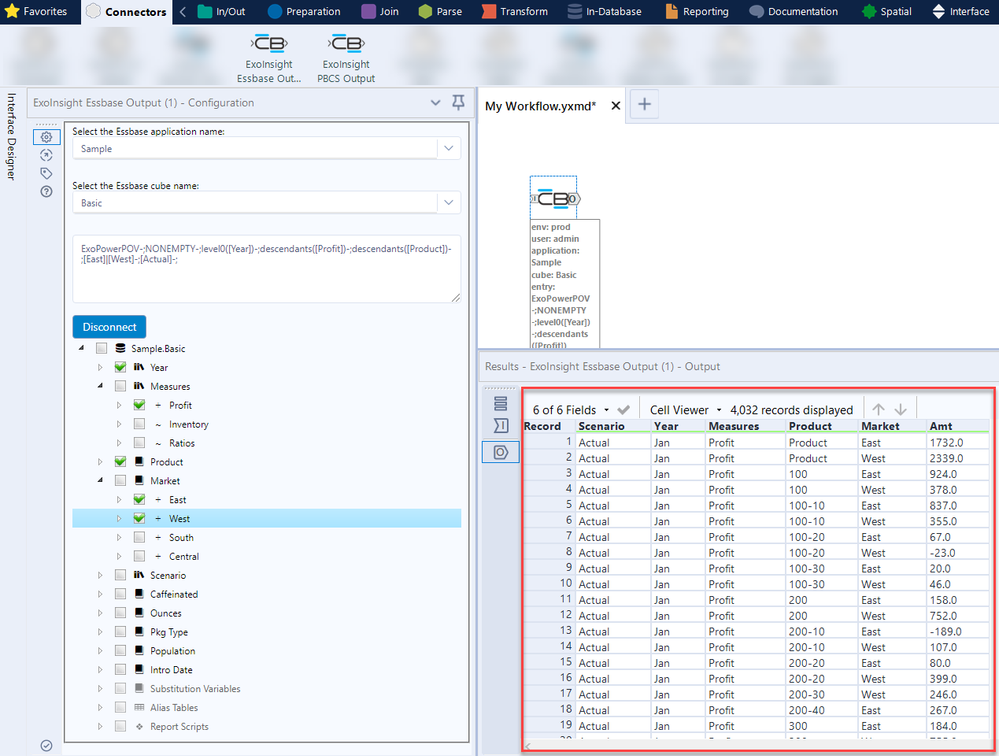999x756 pixels.
Task: Collapse the Measures tree node
Action: click(x=100, y=386)
